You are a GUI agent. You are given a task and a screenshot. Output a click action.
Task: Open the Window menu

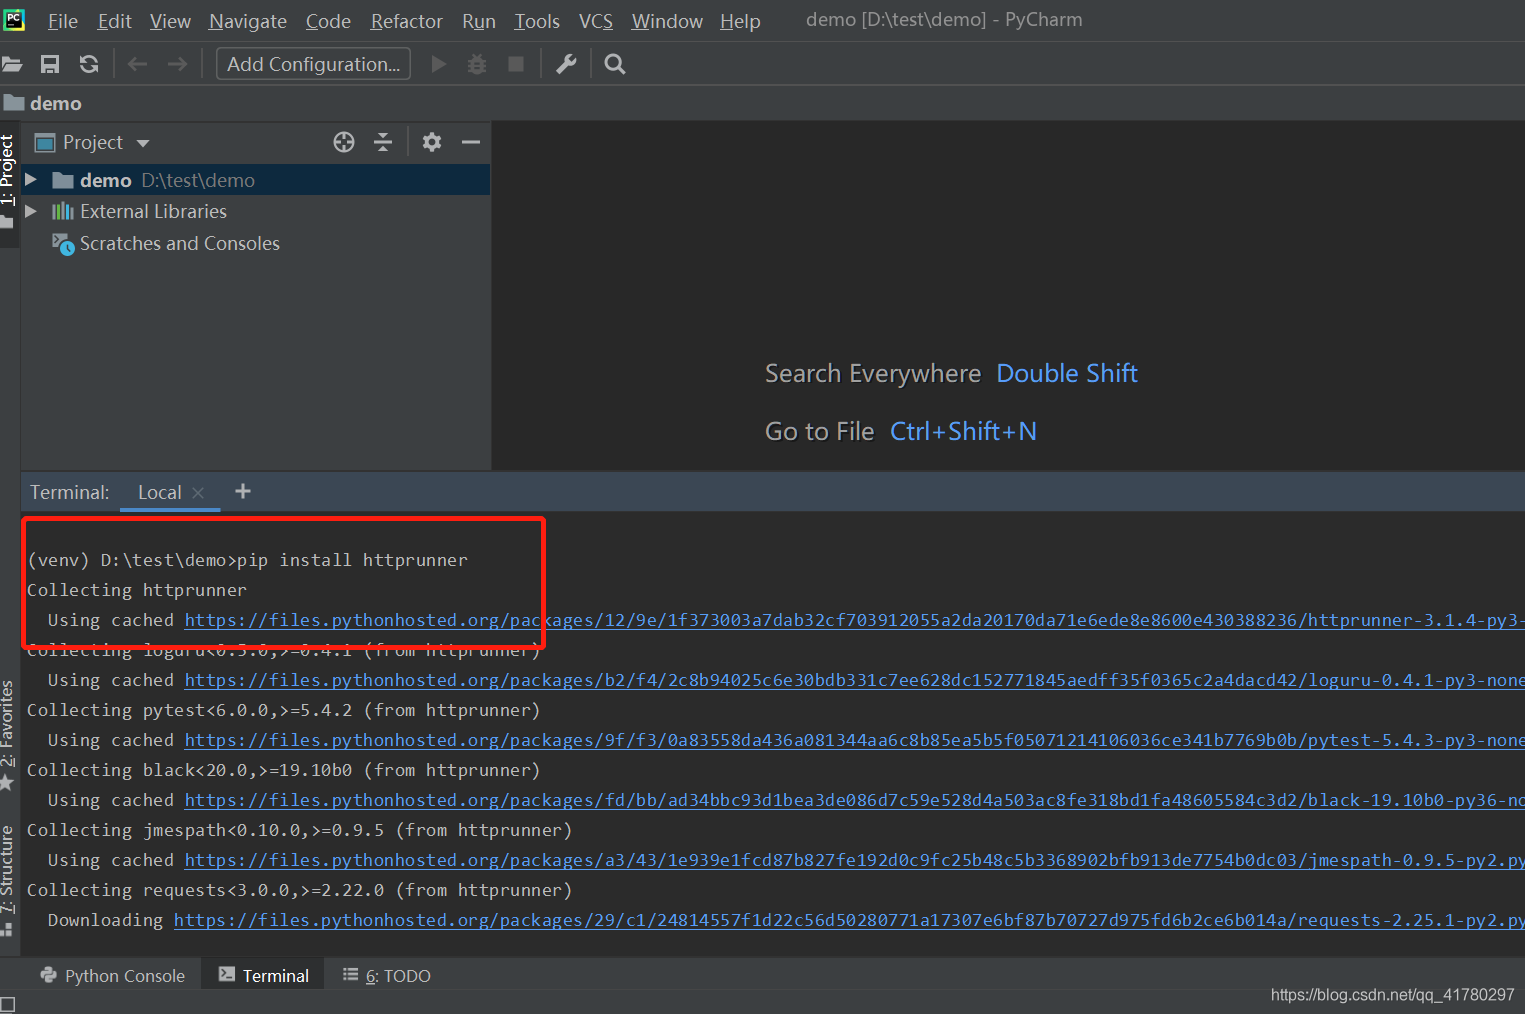[x=667, y=21]
